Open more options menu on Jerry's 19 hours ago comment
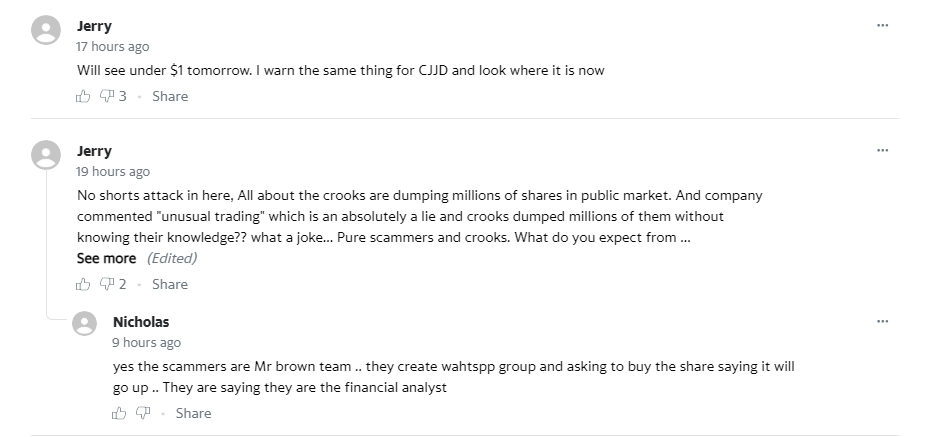This screenshot has width=927, height=437. (x=883, y=150)
